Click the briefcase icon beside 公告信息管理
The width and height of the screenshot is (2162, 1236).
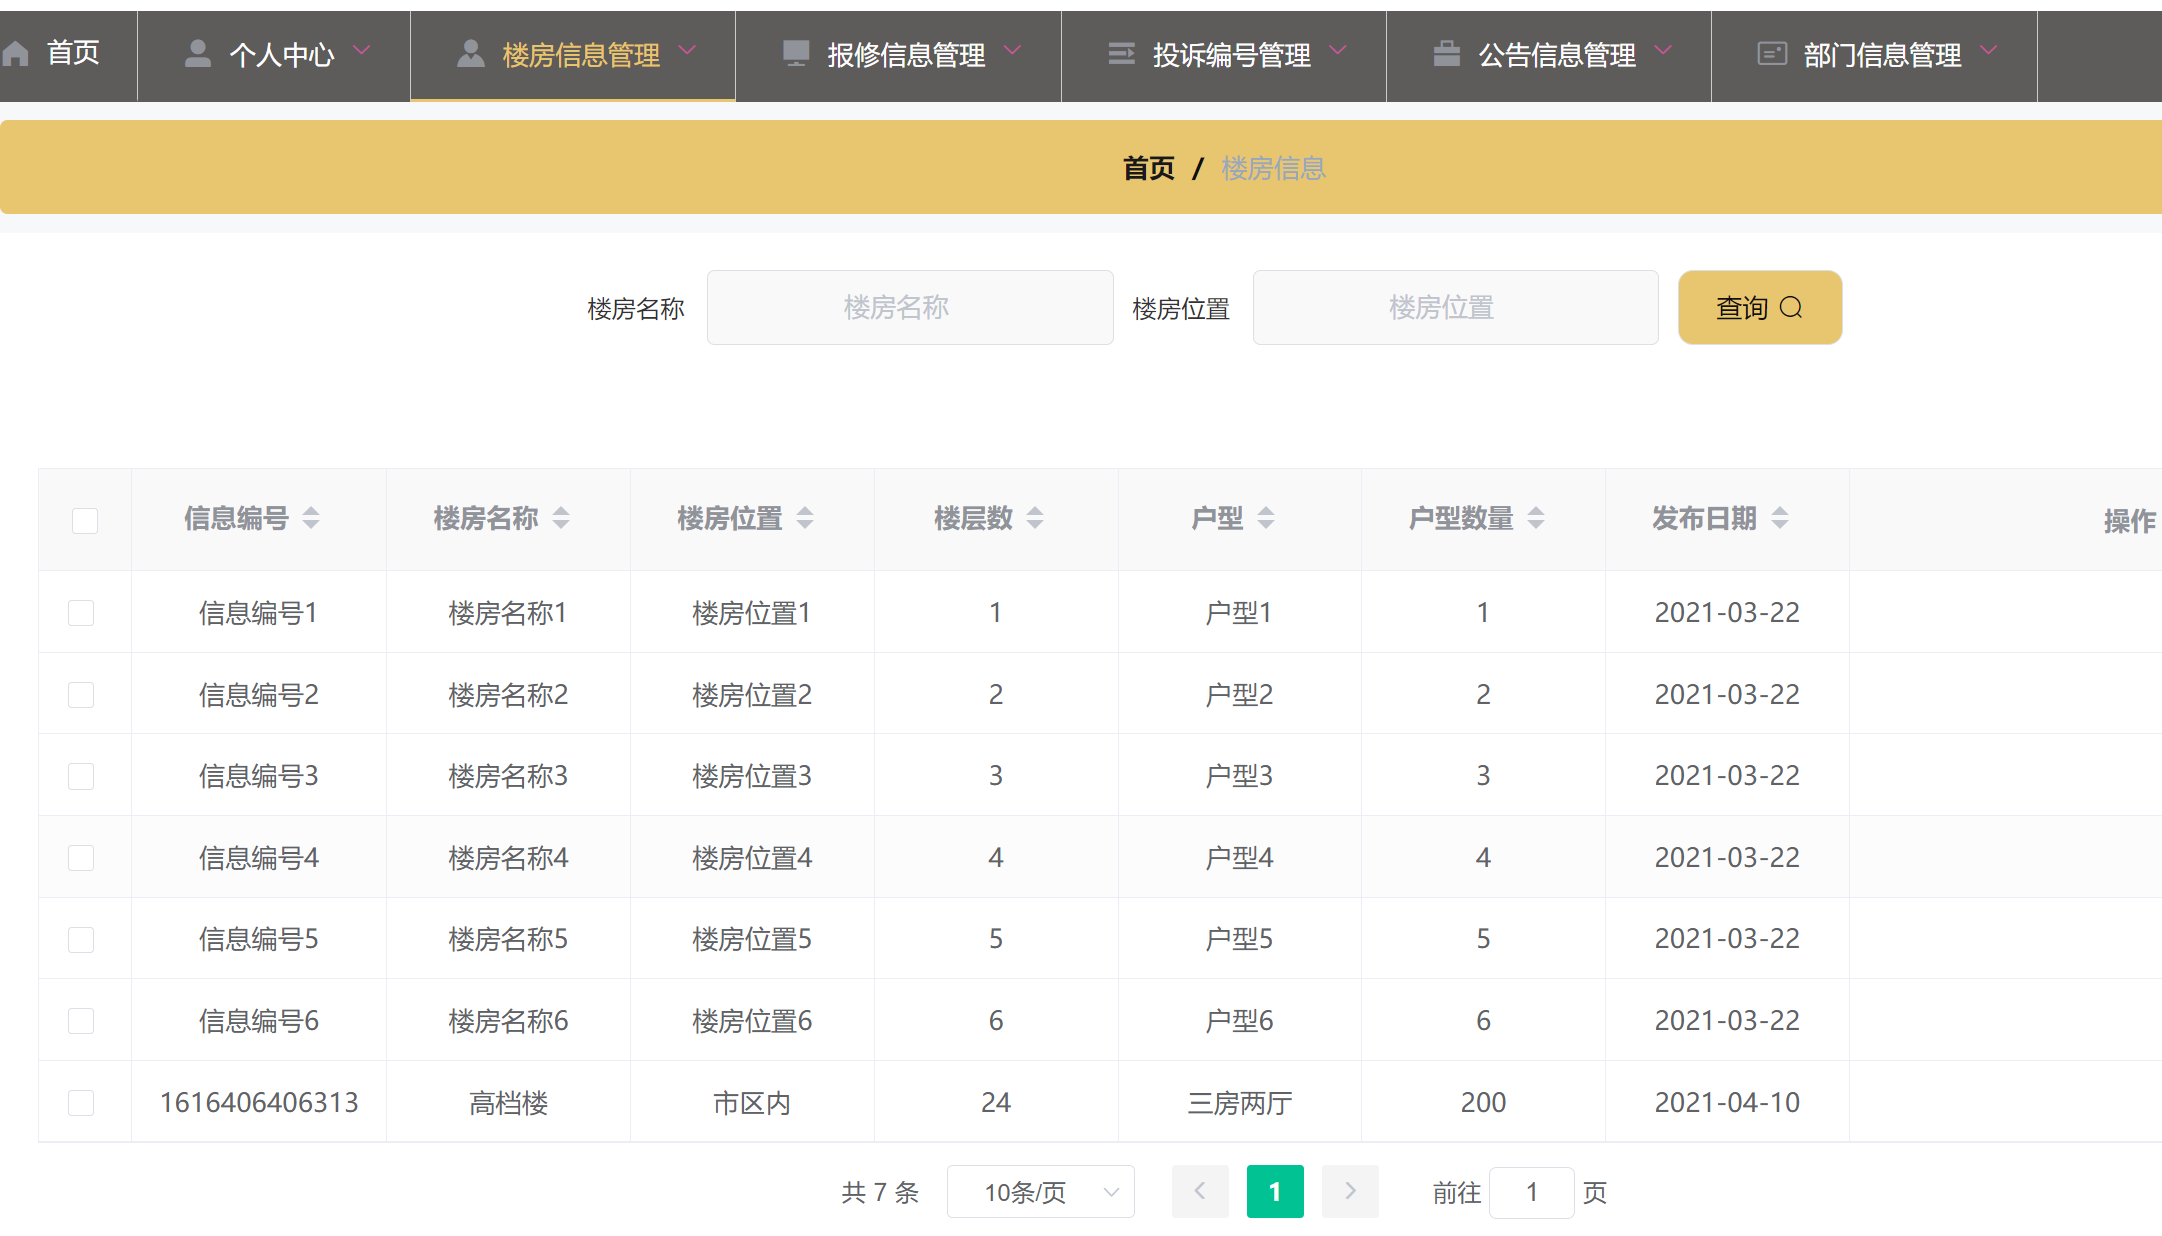click(x=1447, y=54)
